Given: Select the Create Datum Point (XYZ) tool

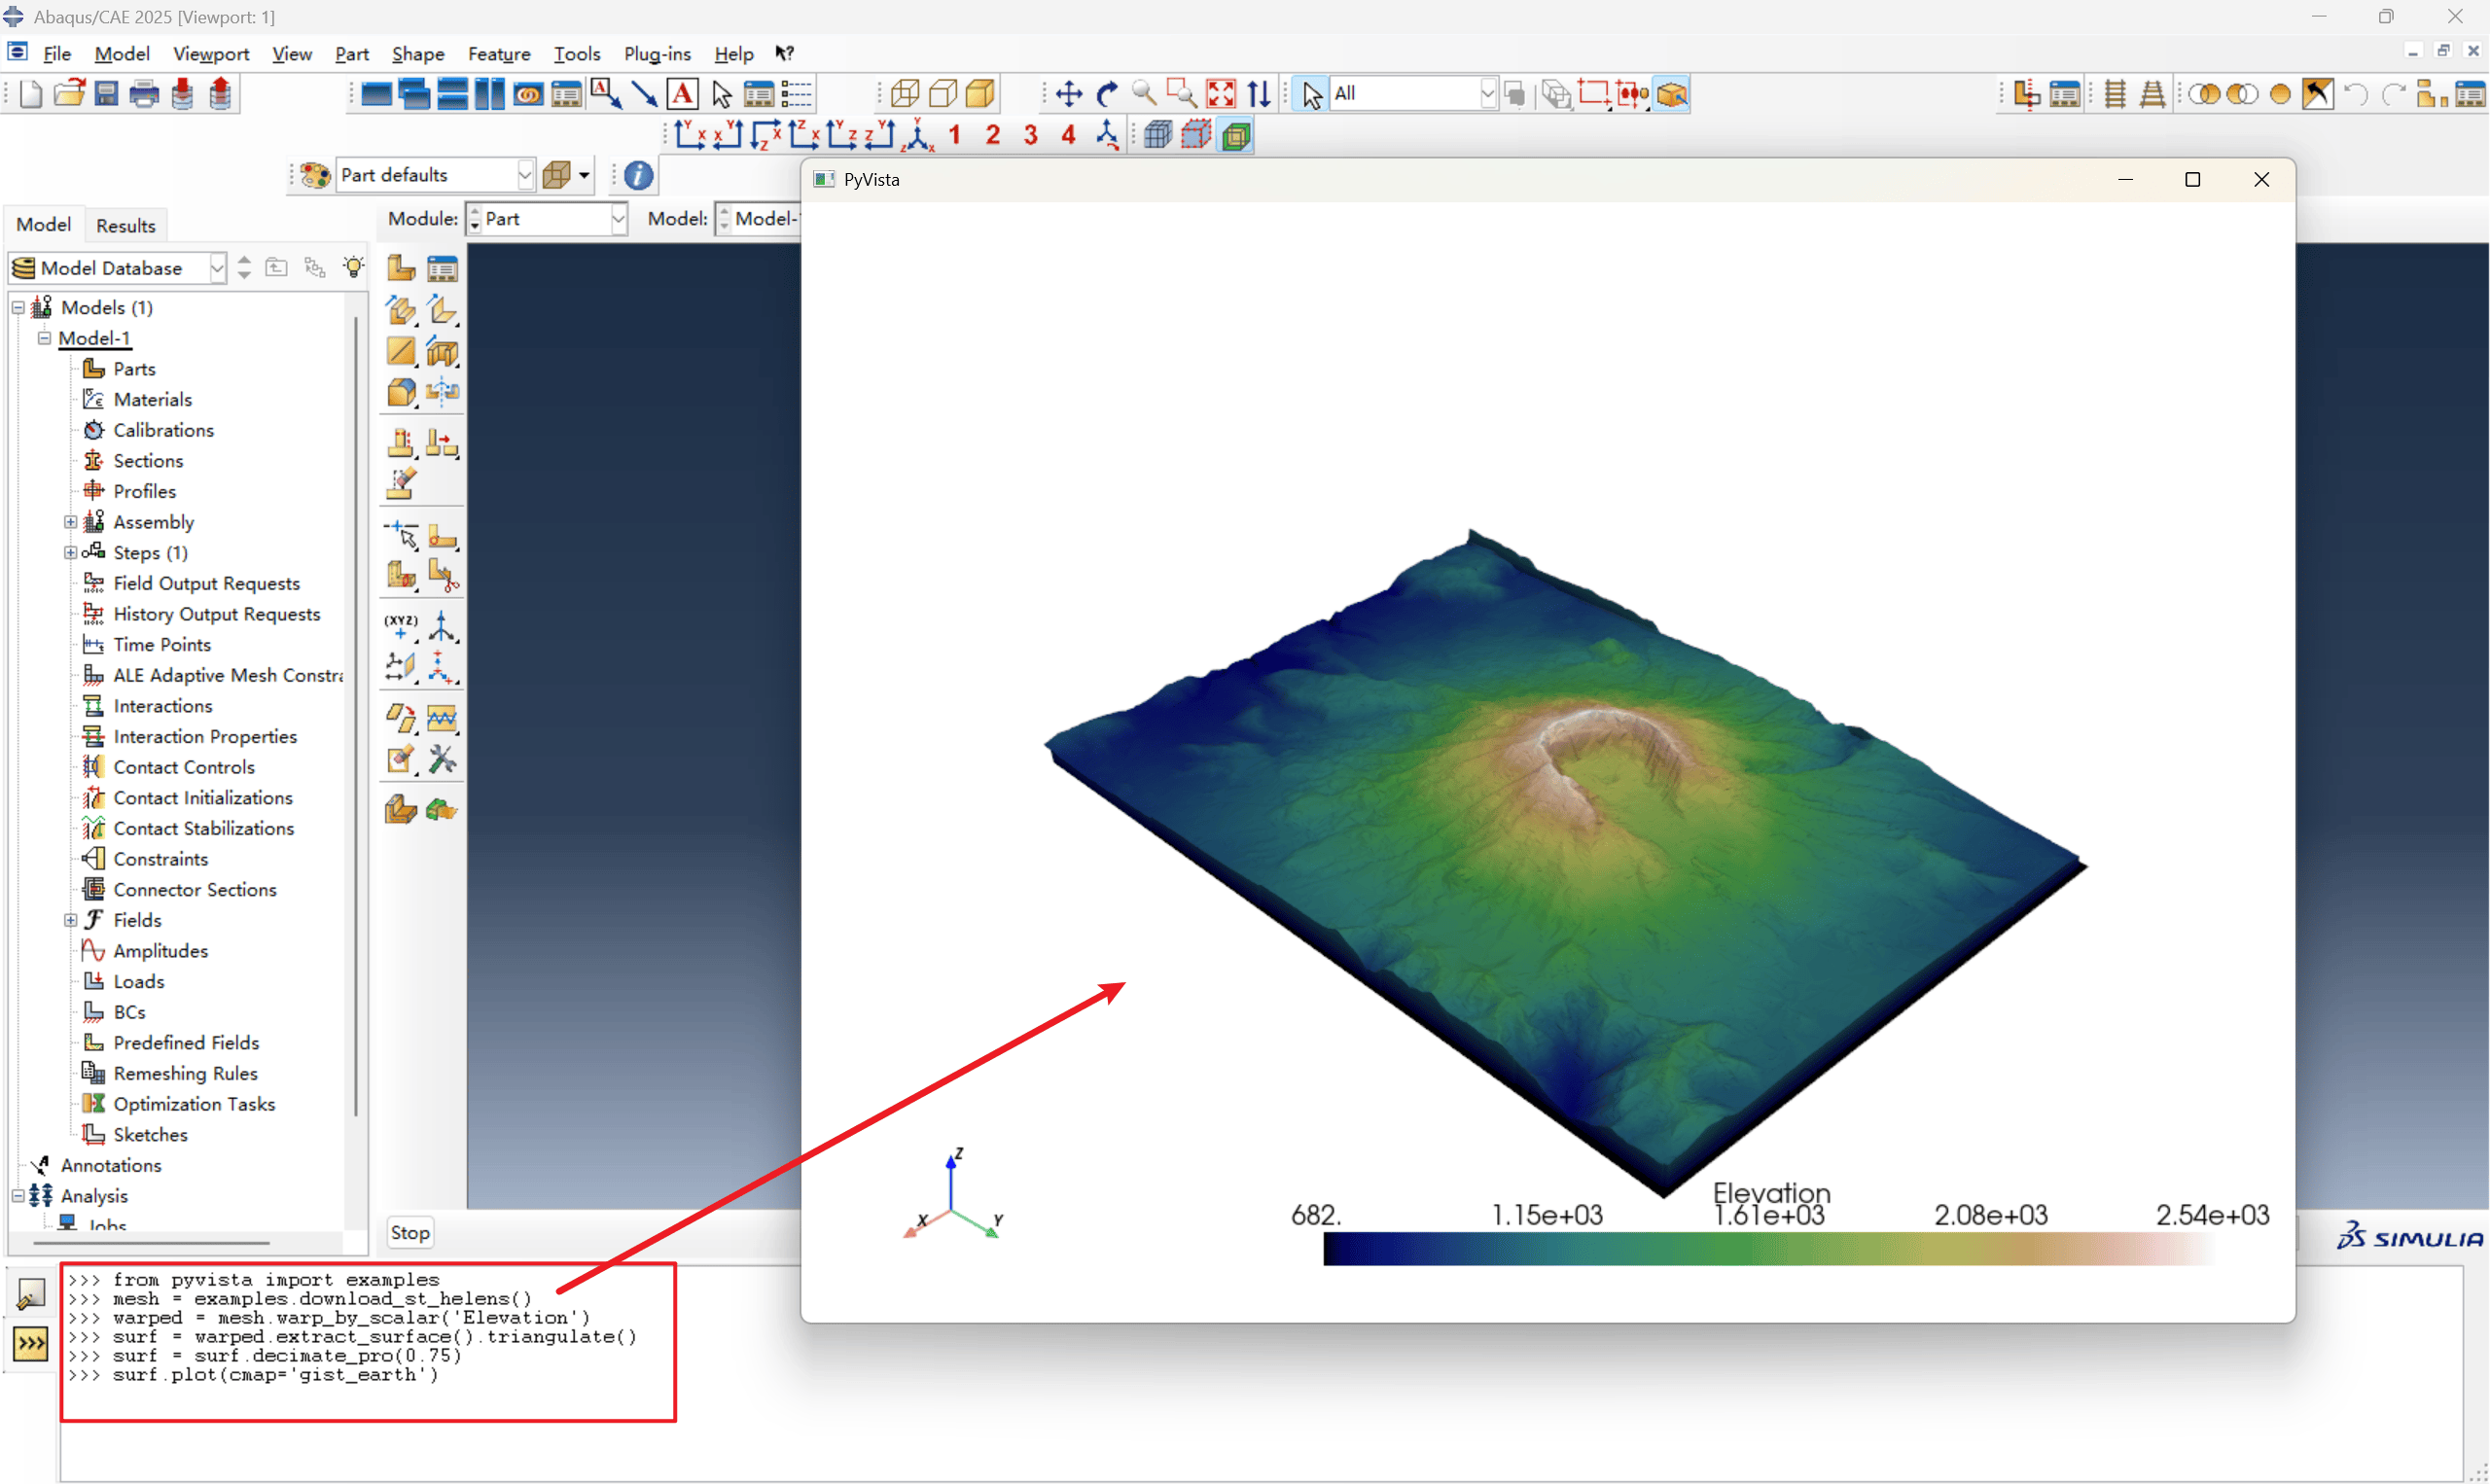Looking at the screenshot, I should click(401, 626).
